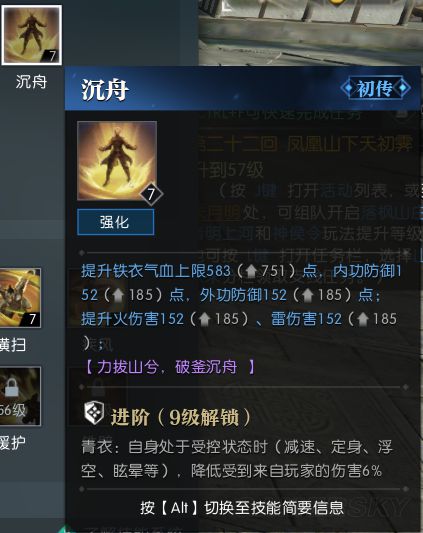Viewport: 423px width, 533px height.
Task: Click the level 7 badge on the 横扫 icon
Action: [32, 319]
